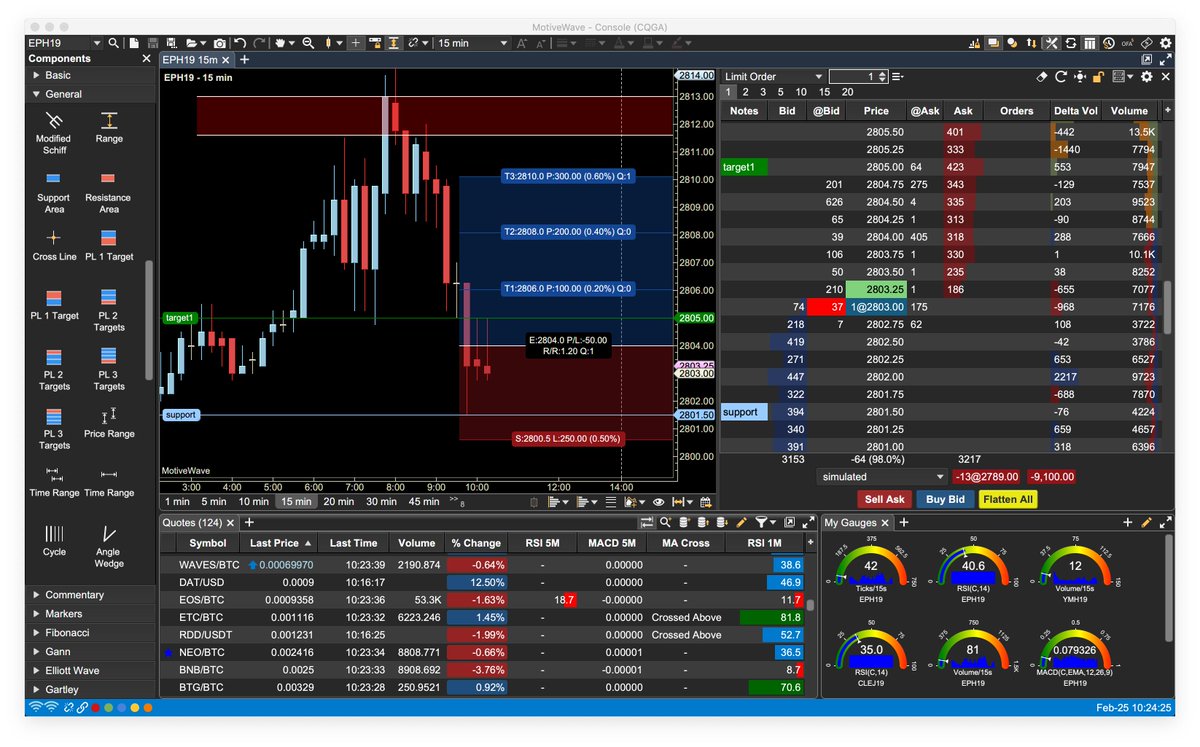Open DOM panel settings gear
Viewport: 1200px width, 747px height.
tap(1147, 76)
